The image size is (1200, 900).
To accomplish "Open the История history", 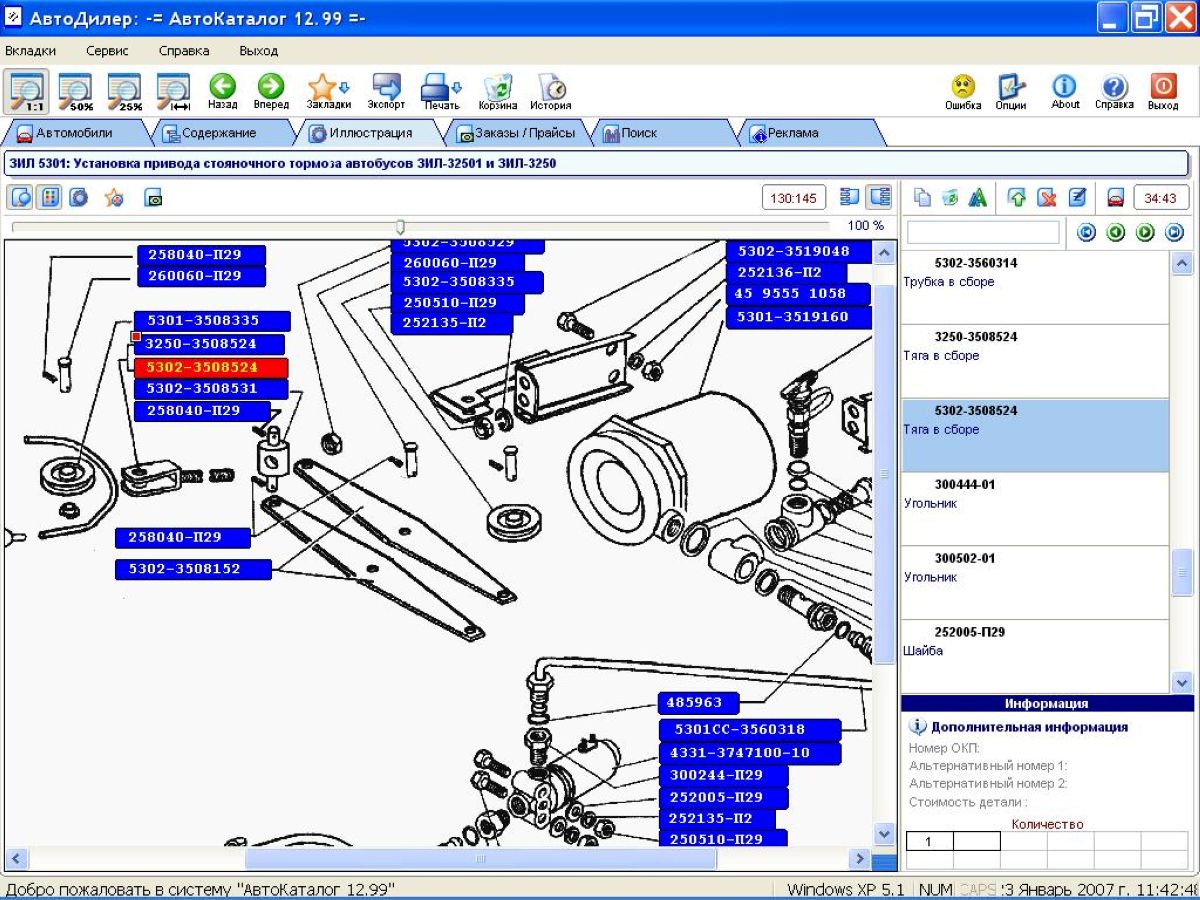I will click(x=551, y=91).
